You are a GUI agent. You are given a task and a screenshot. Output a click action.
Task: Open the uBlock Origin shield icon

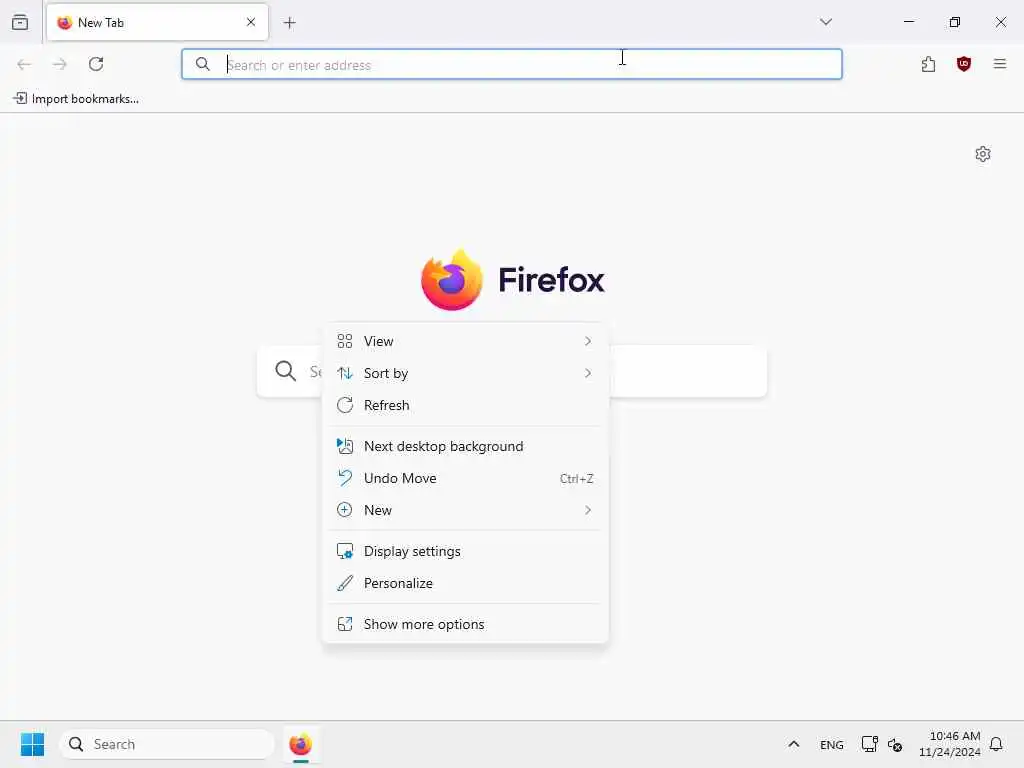[963, 64]
